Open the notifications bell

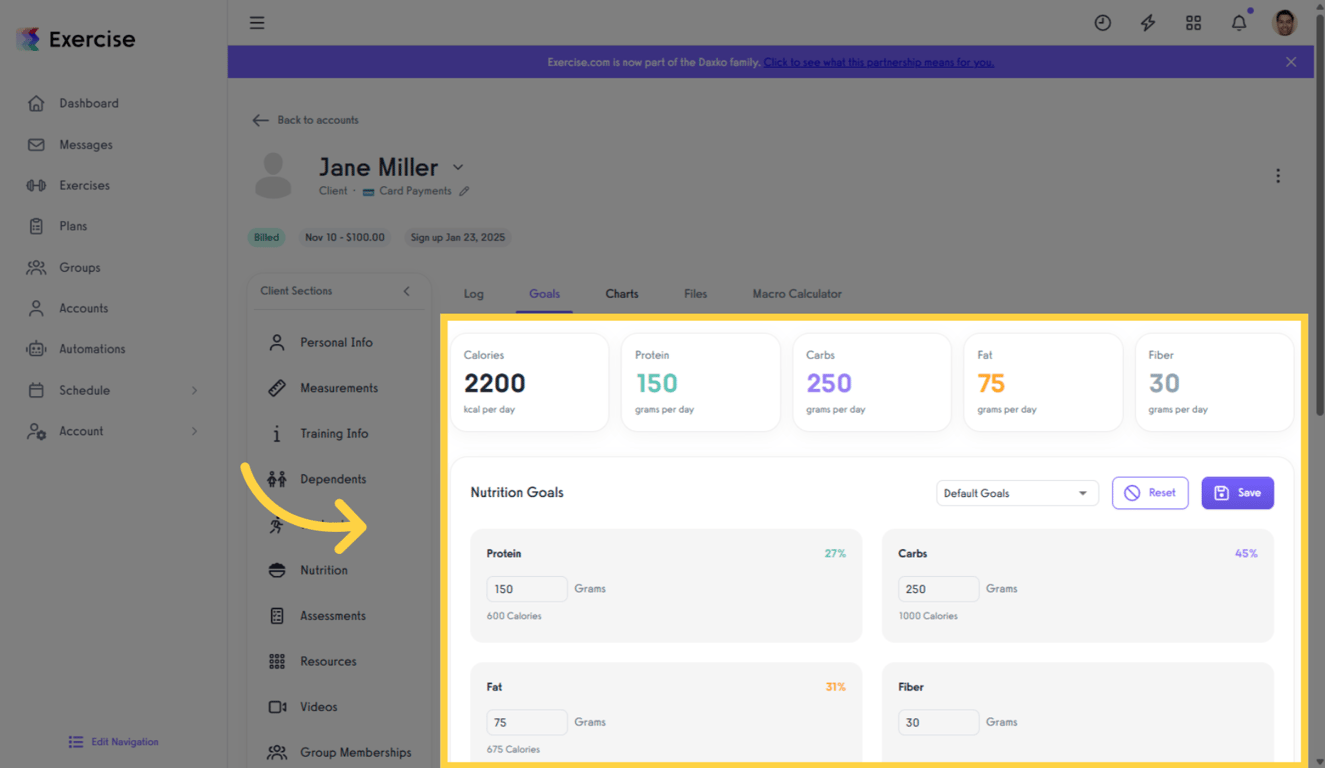tap(1239, 22)
